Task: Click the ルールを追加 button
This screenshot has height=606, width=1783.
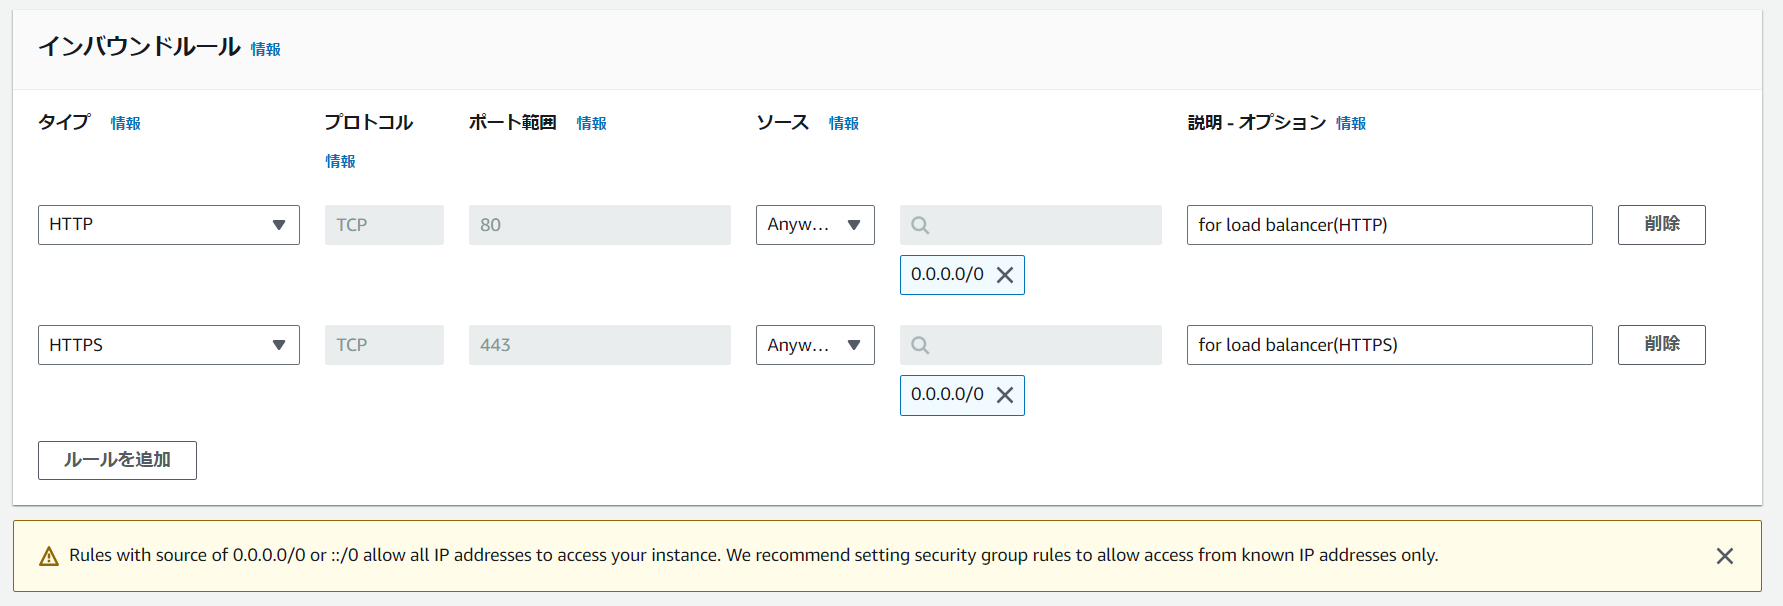Action: coord(117,460)
